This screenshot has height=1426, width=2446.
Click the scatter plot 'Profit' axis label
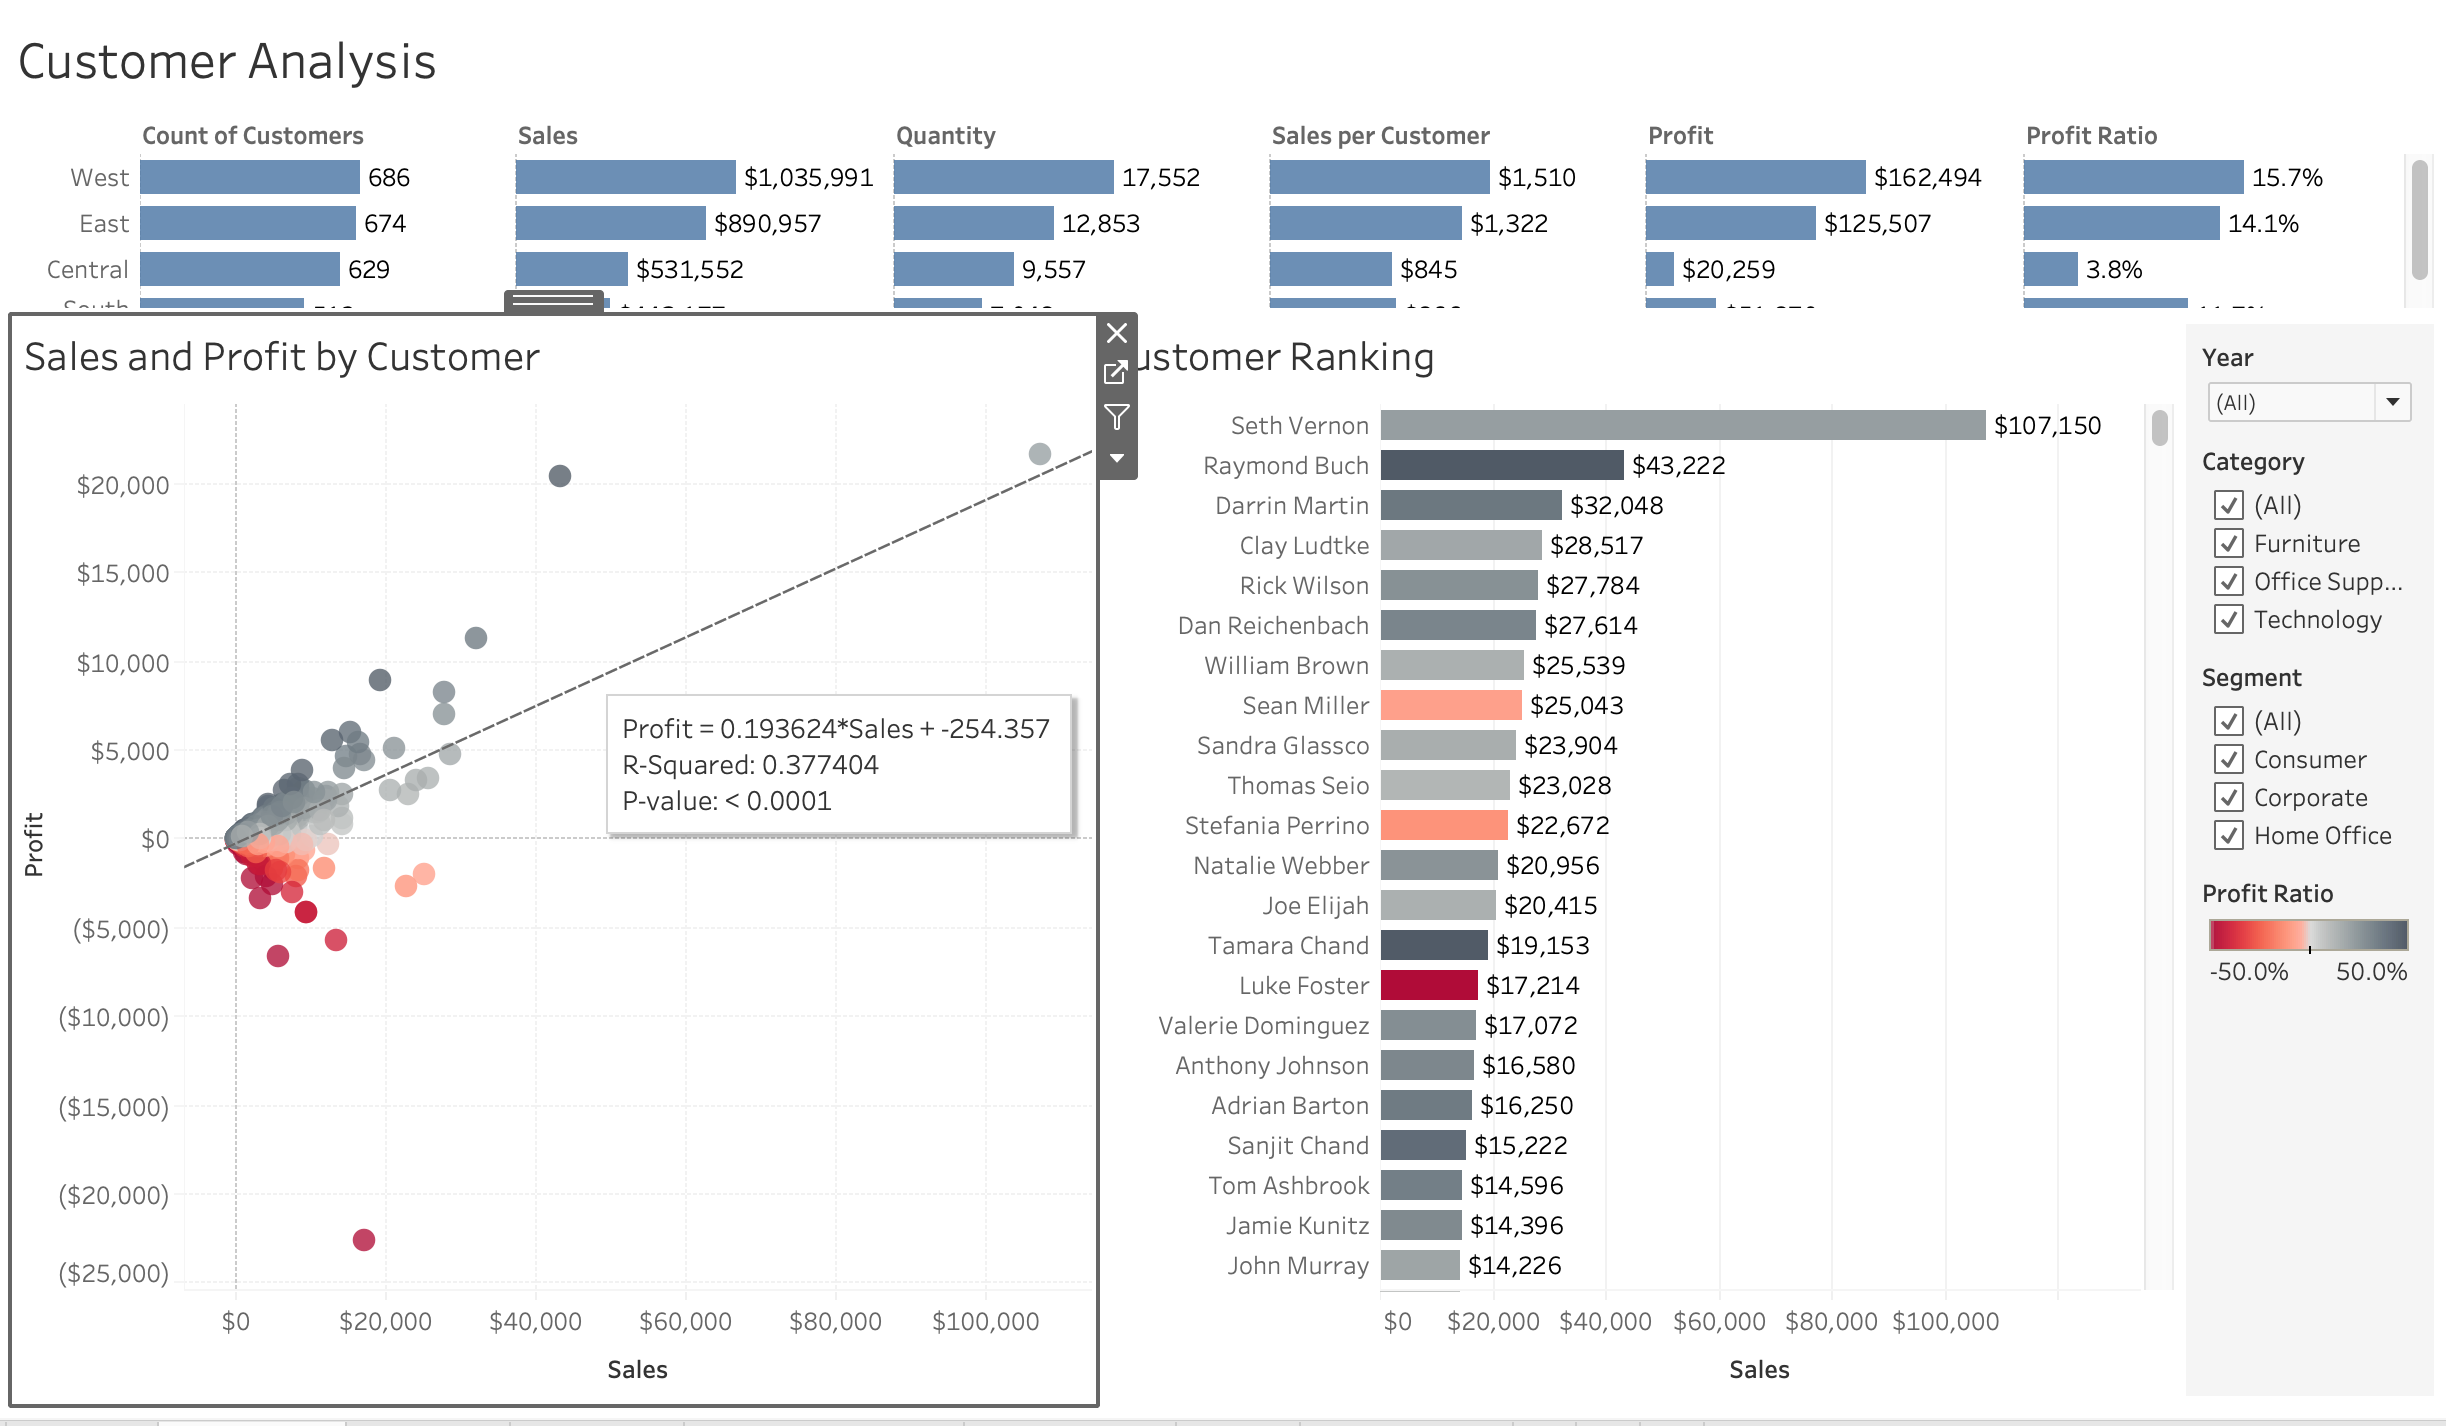34,844
